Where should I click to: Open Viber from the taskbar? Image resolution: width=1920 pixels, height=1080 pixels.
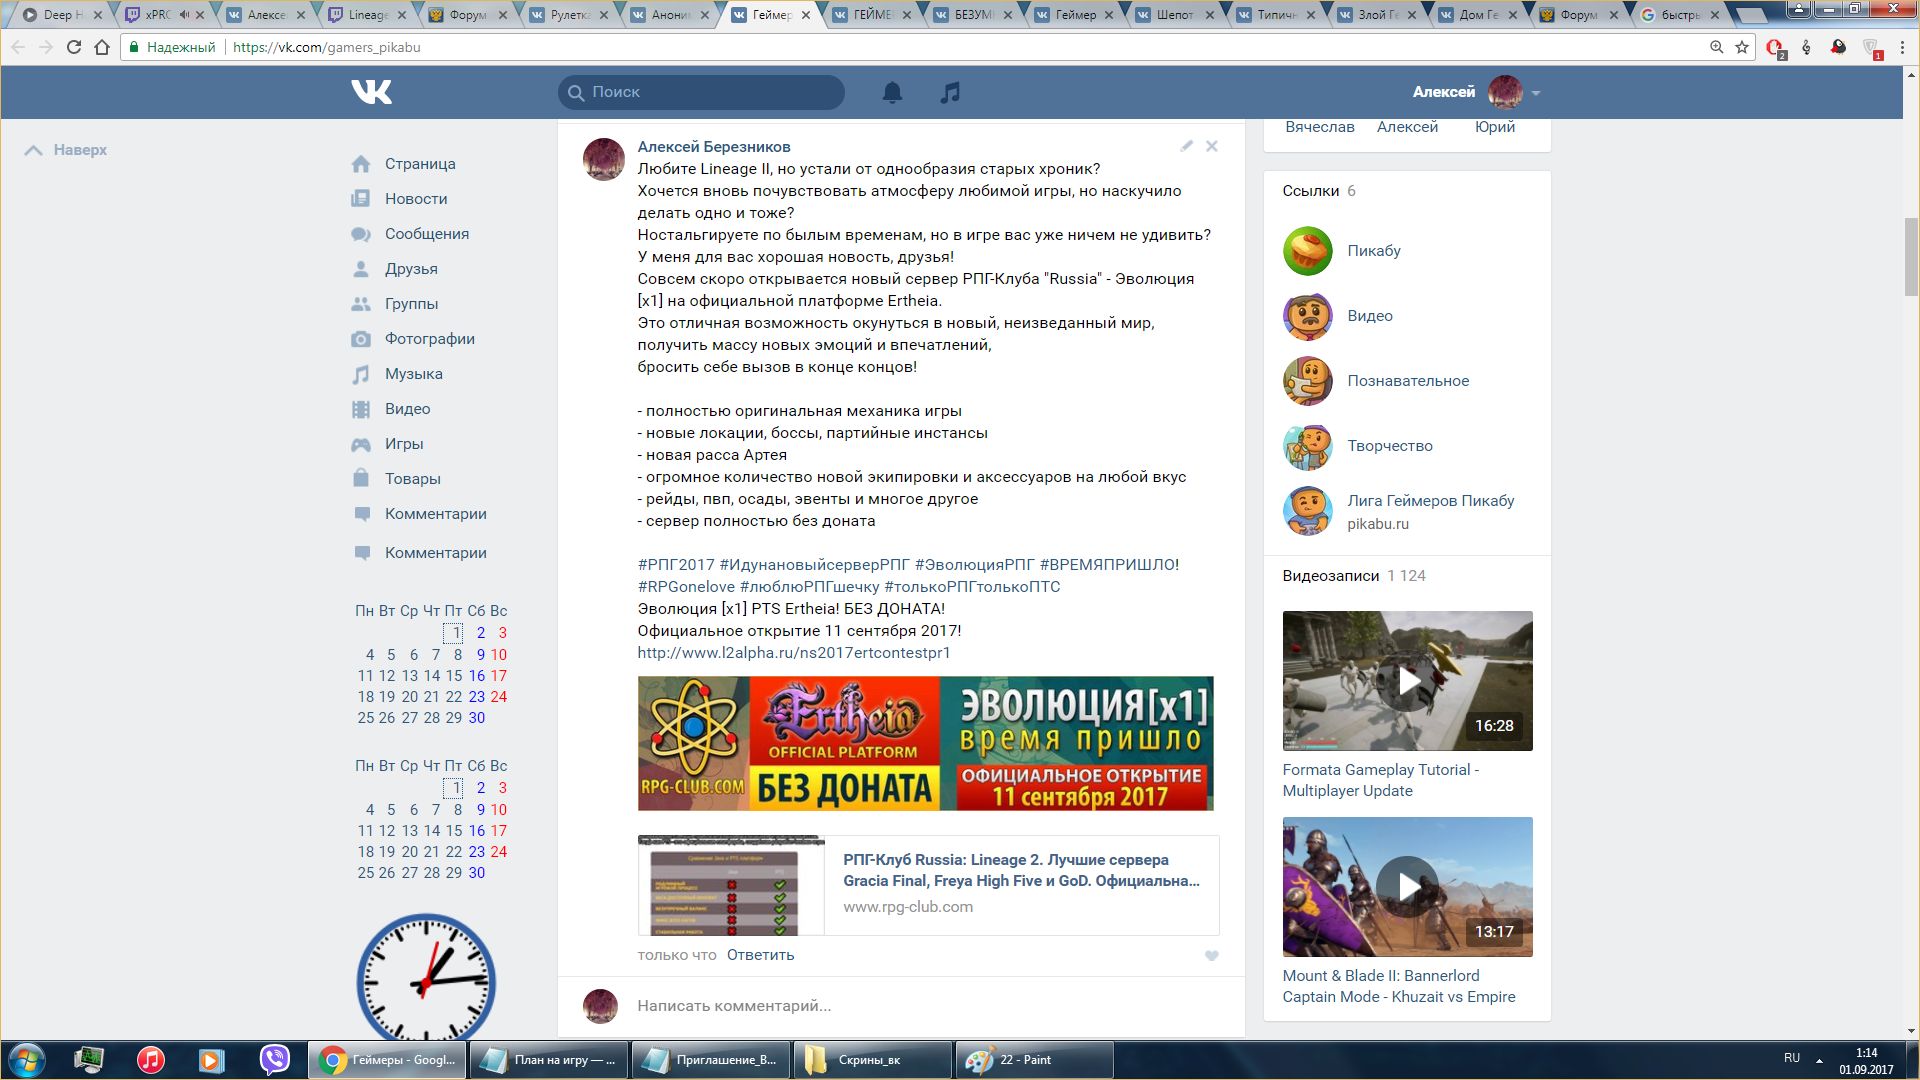tap(274, 1060)
